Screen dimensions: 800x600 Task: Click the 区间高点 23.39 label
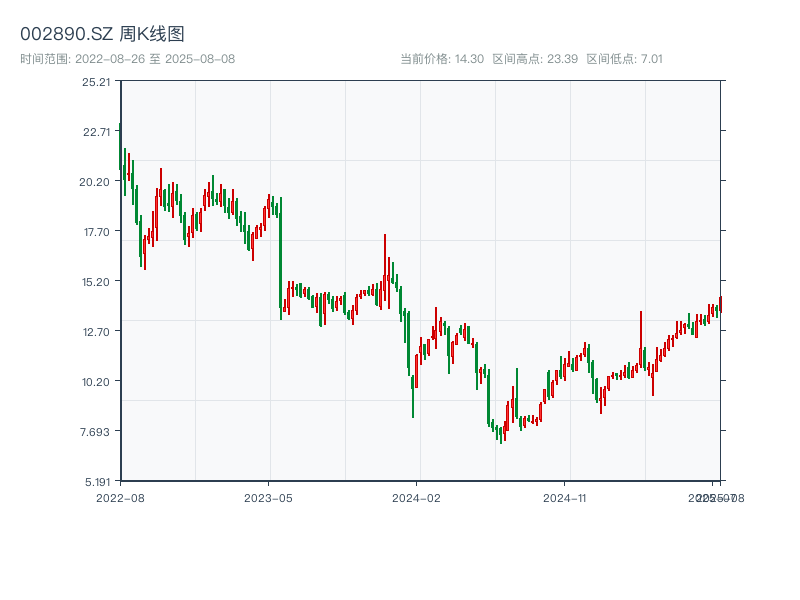(535, 59)
